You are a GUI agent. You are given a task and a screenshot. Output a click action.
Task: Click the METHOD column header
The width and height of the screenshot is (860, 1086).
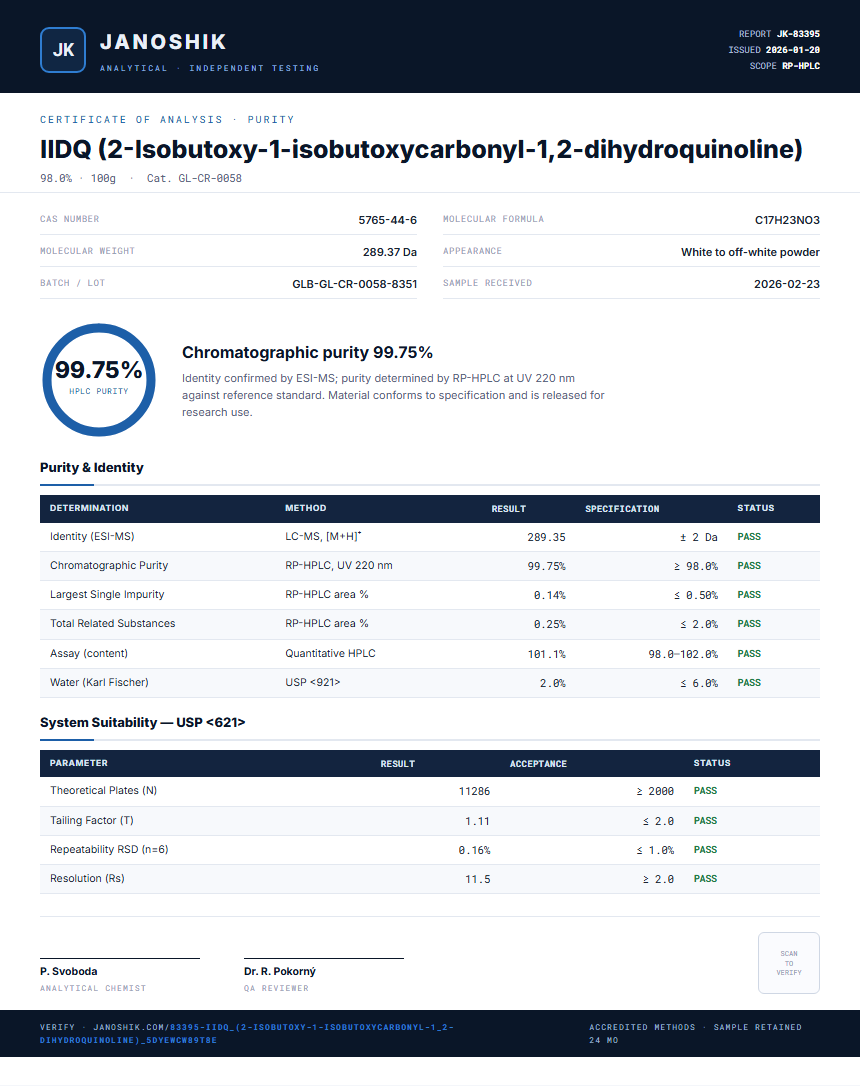(x=305, y=508)
